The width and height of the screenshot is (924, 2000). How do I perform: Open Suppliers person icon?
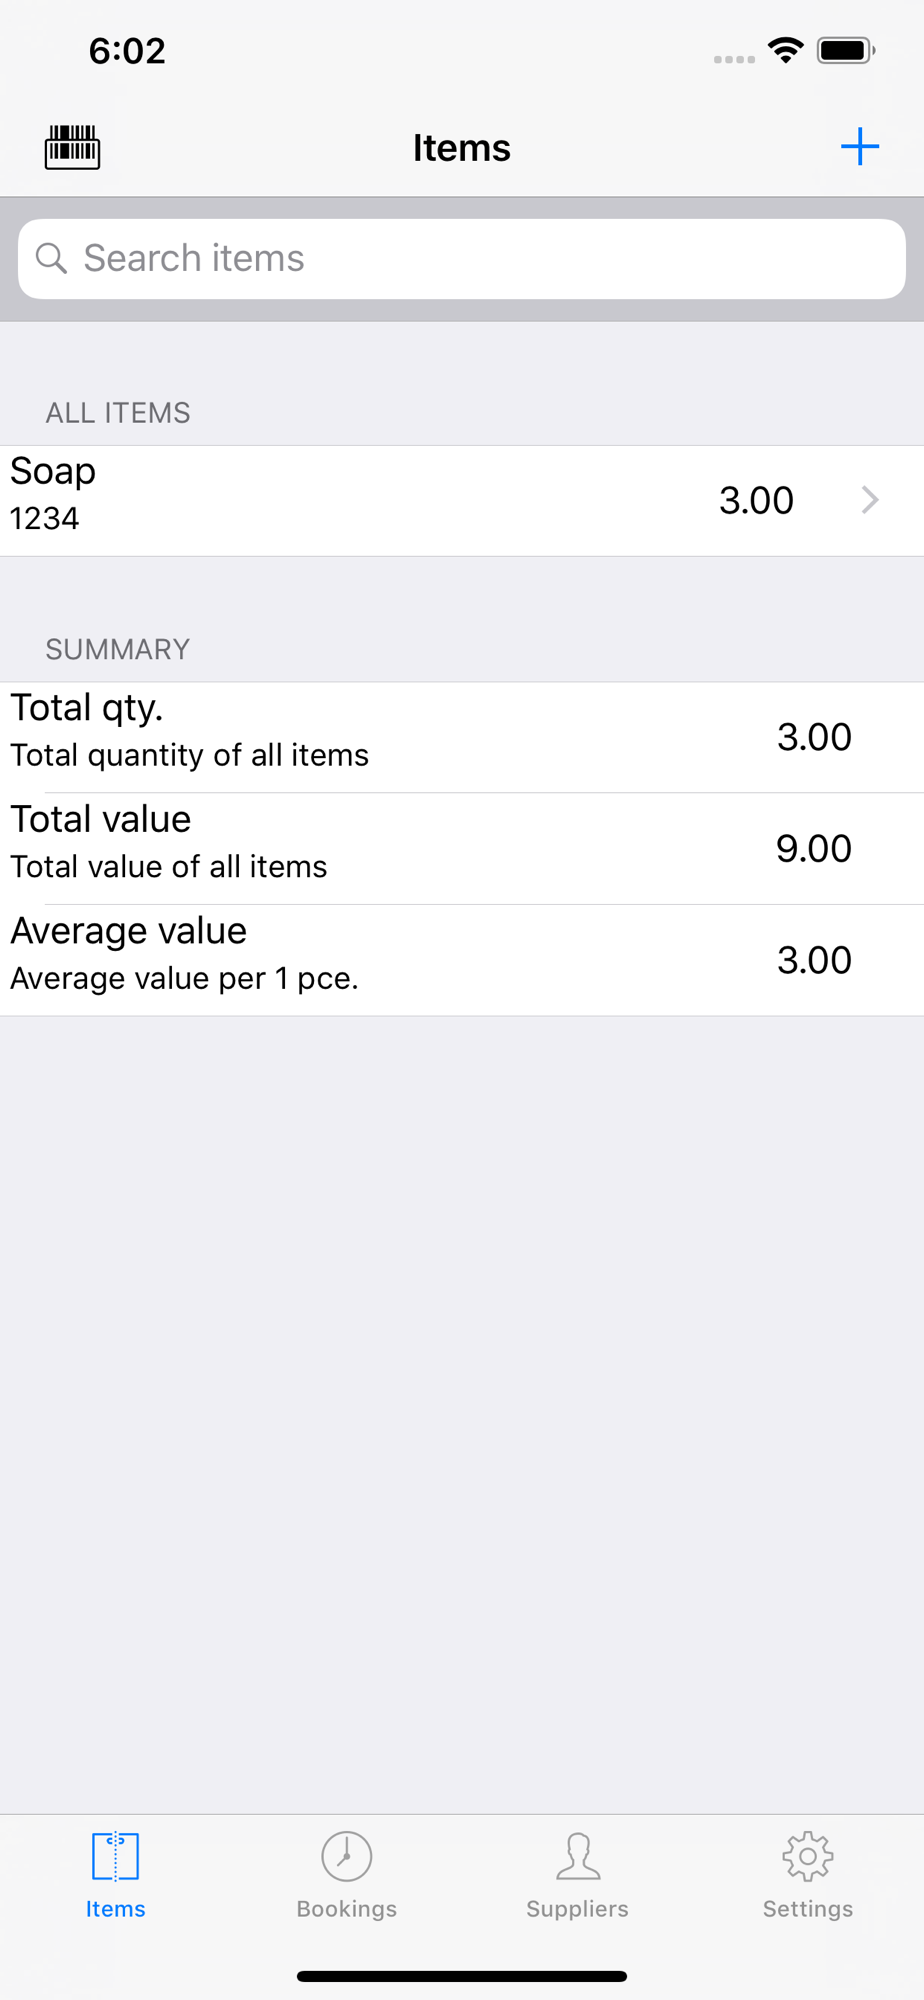[x=578, y=1856]
